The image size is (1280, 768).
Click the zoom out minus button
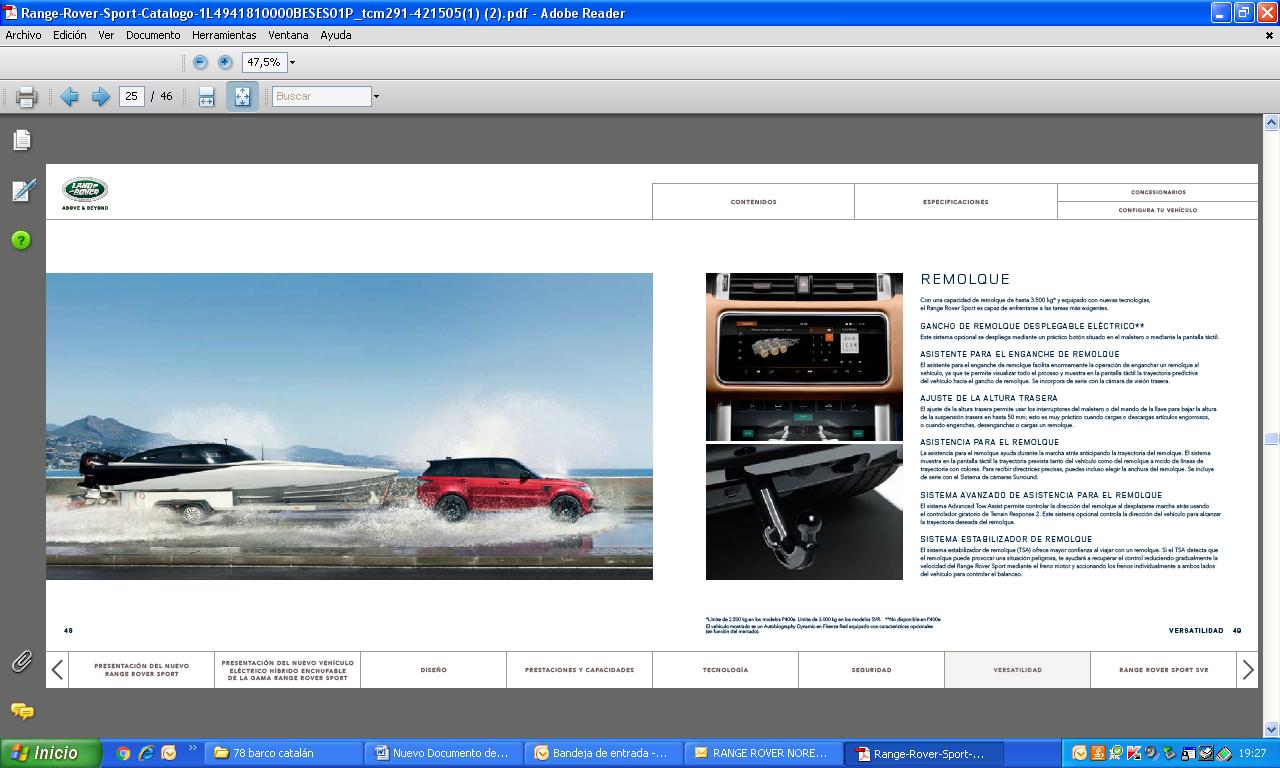pos(200,62)
